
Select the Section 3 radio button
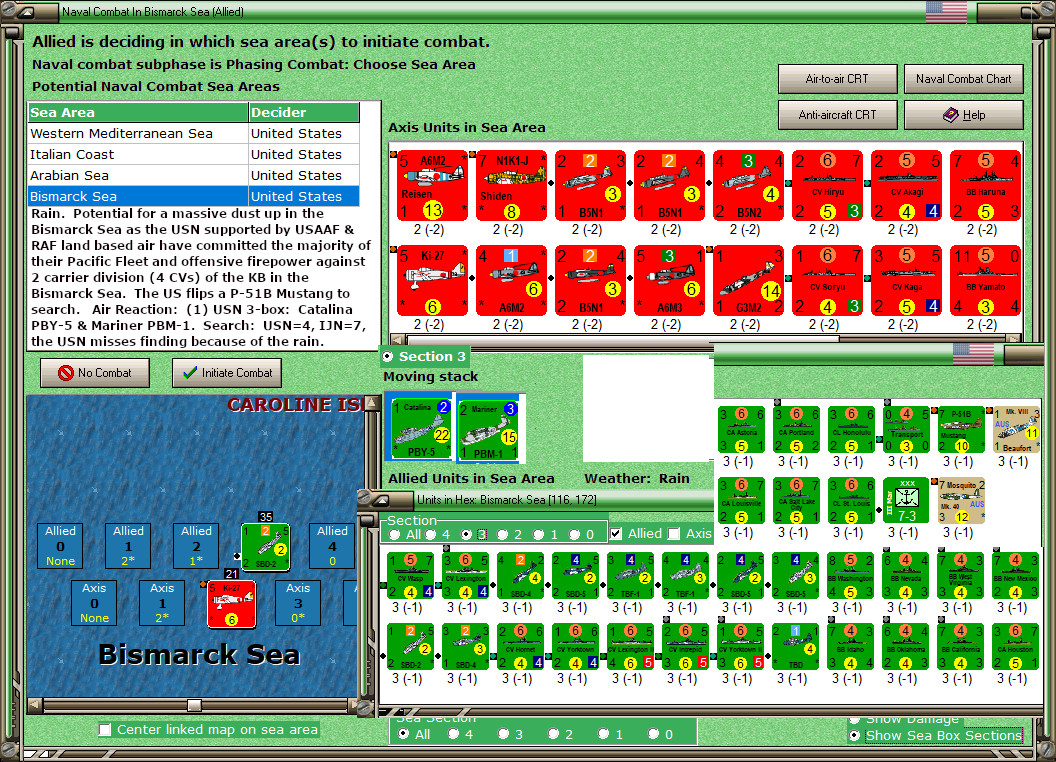(388, 356)
